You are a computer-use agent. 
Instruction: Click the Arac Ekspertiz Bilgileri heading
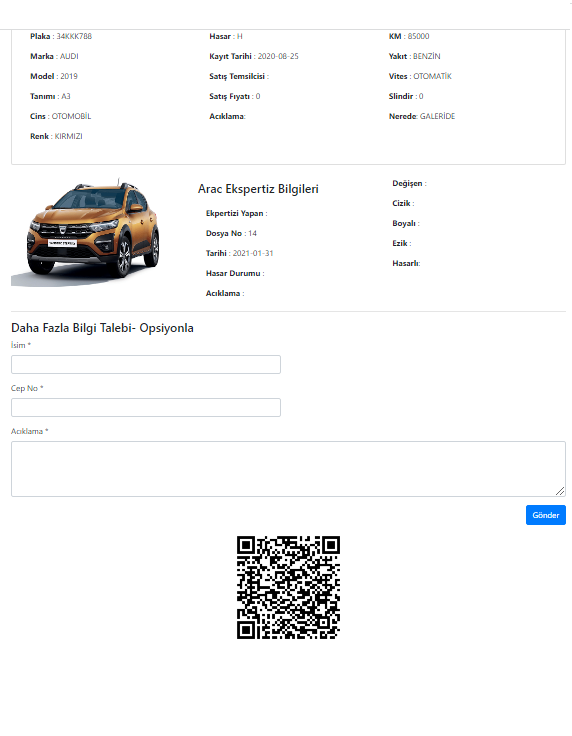coord(258,189)
